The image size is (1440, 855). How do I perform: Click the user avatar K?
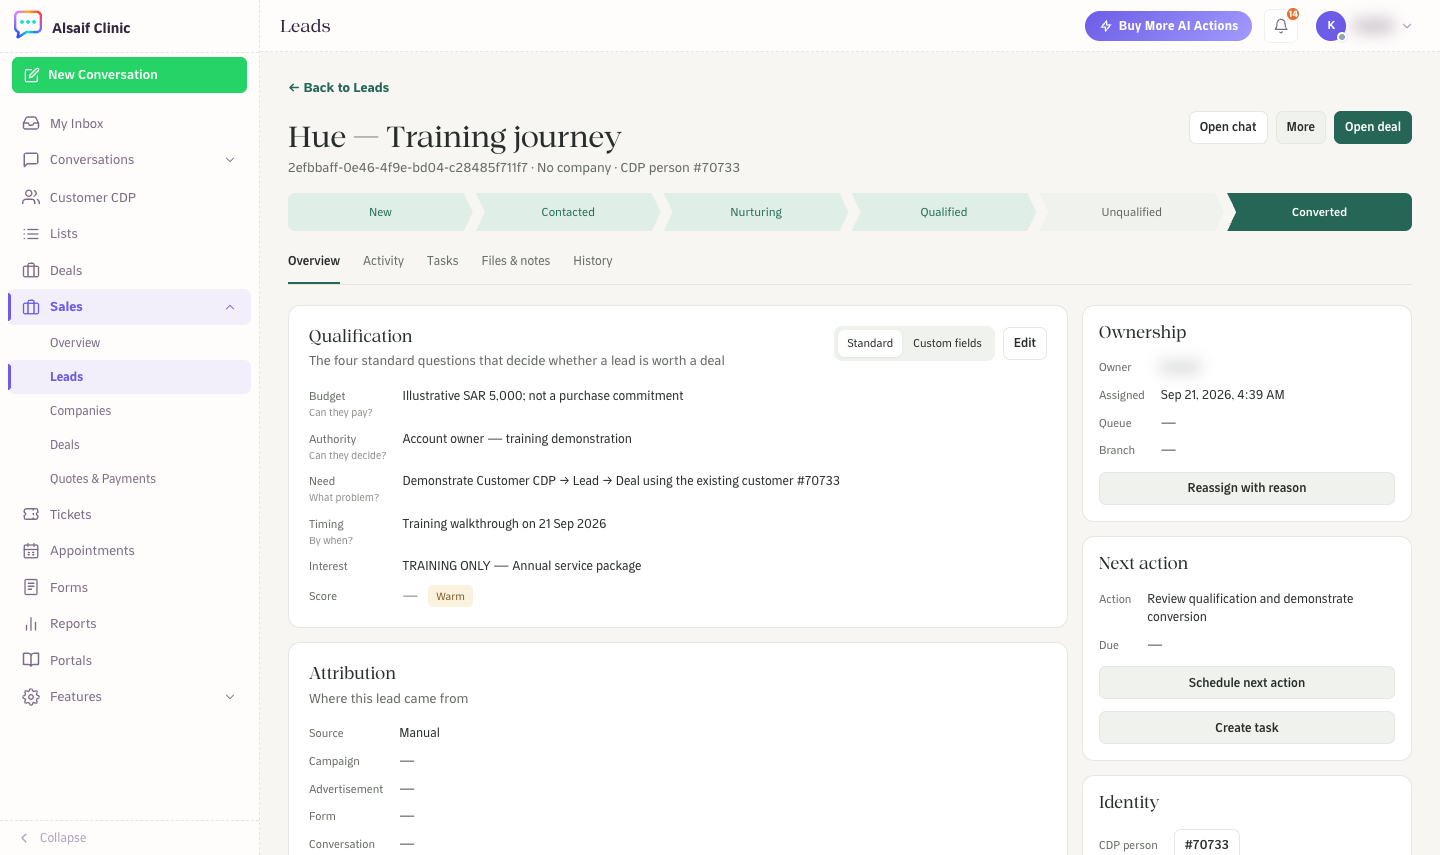tap(1331, 26)
